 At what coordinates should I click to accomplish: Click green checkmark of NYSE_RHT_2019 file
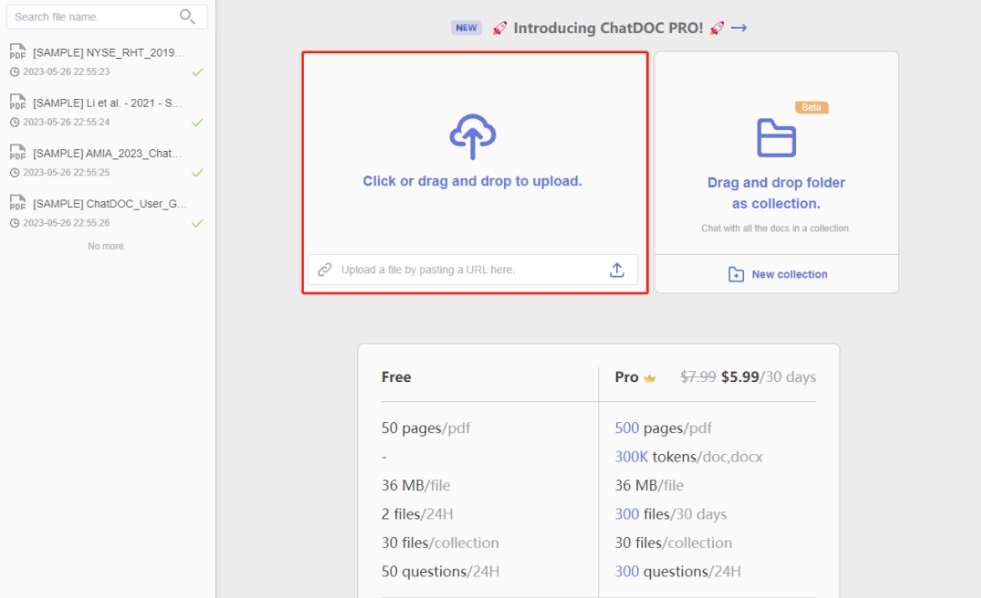coord(197,72)
